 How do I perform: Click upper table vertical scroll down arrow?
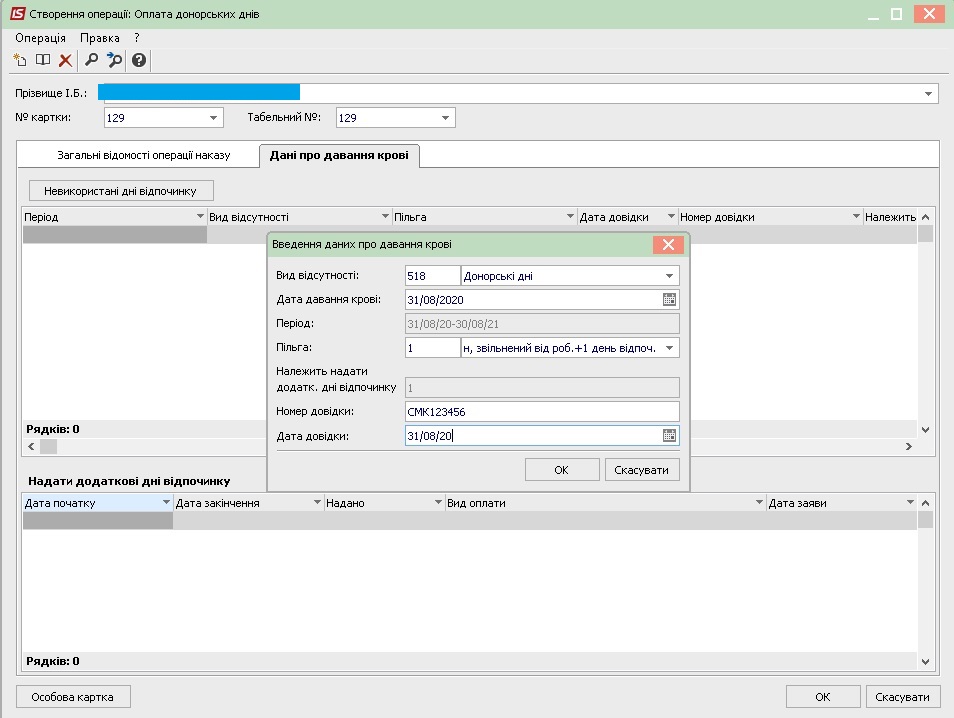[x=925, y=430]
